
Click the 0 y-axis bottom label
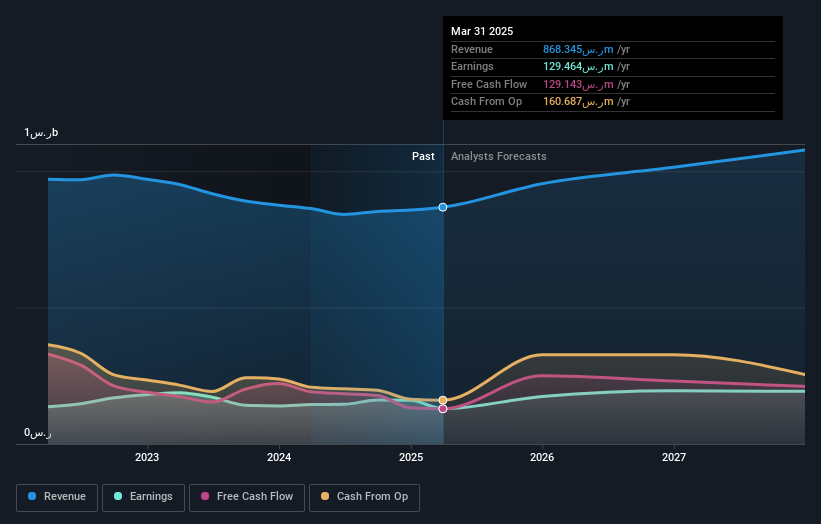click(x=38, y=433)
